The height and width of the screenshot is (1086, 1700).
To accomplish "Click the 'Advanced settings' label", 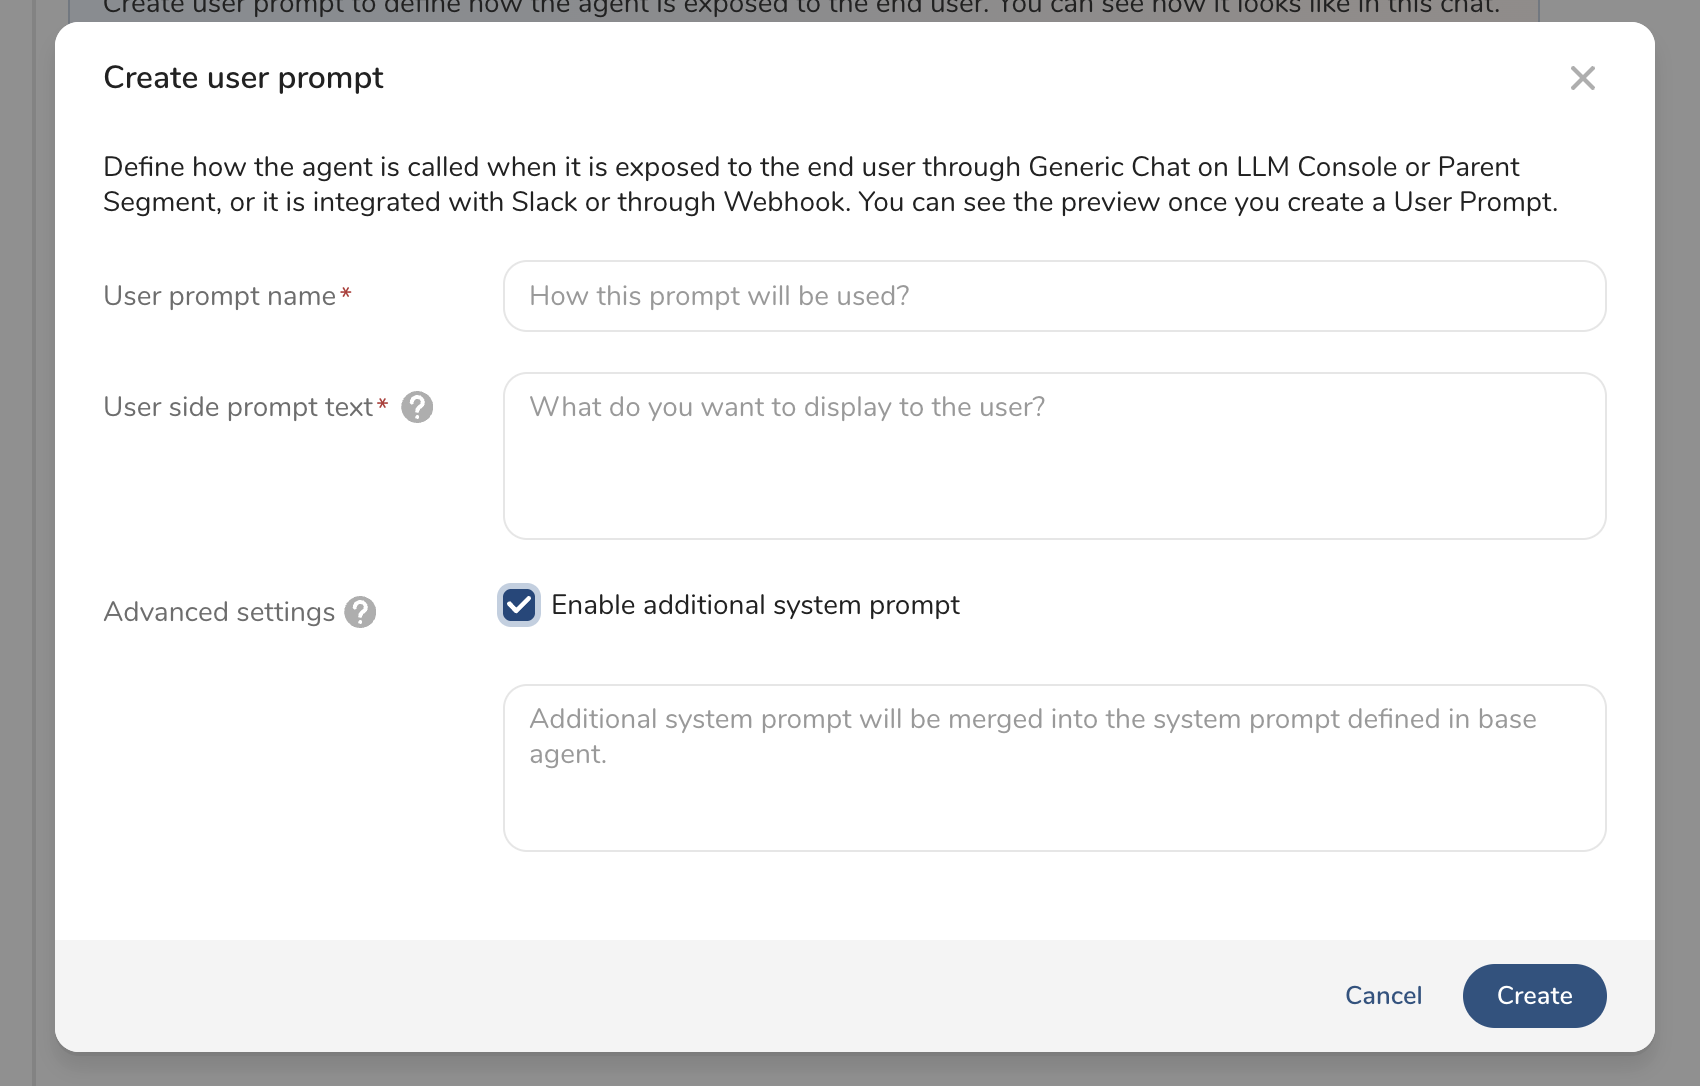I will 219,612.
